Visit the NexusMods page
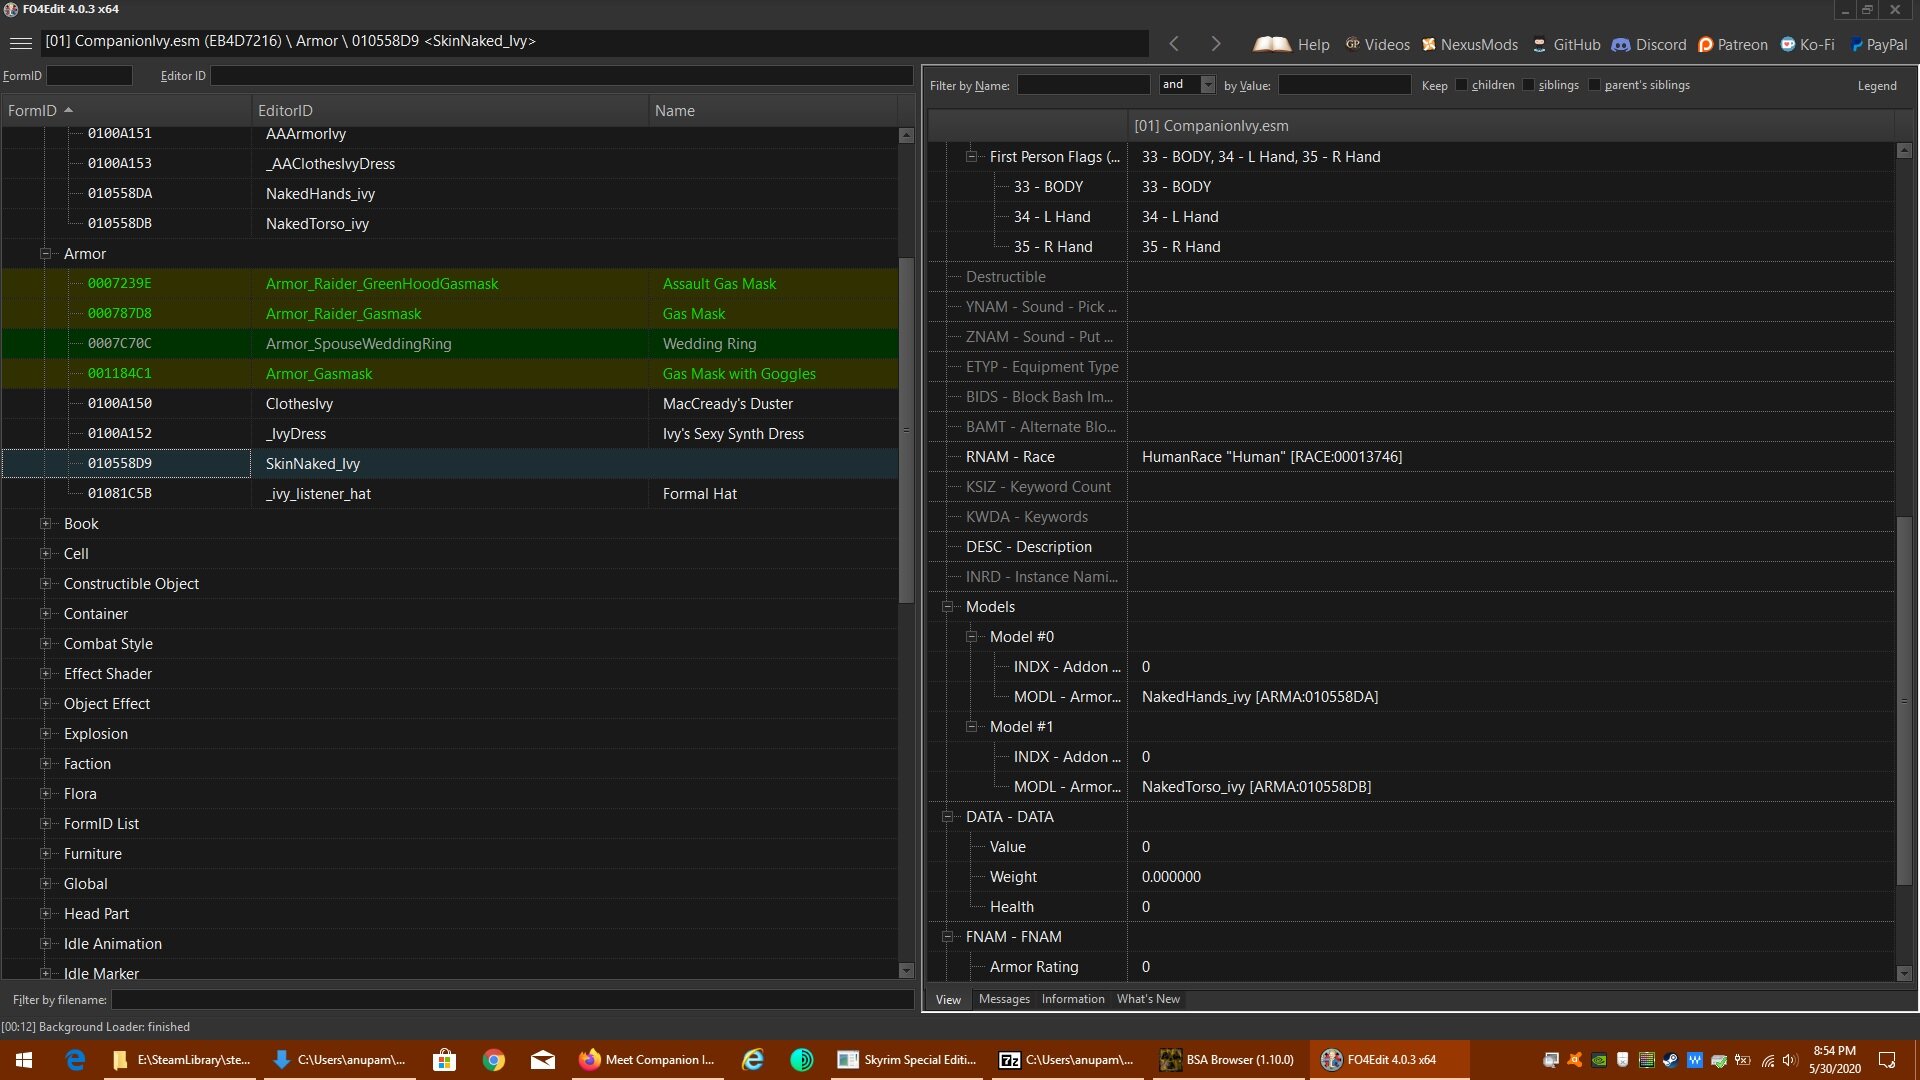1920x1080 pixels. [x=1470, y=44]
